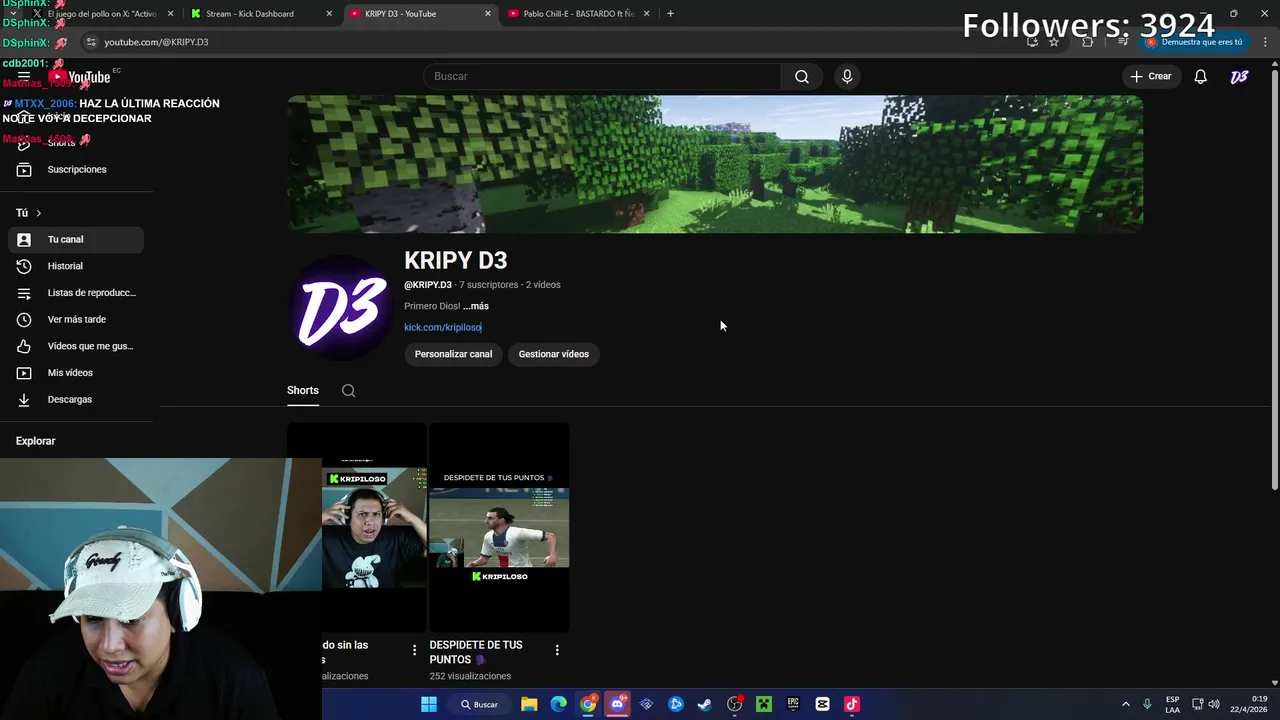The image size is (1280, 720).
Task: Launch Microsoft Edge from the taskbar
Action: (558, 704)
